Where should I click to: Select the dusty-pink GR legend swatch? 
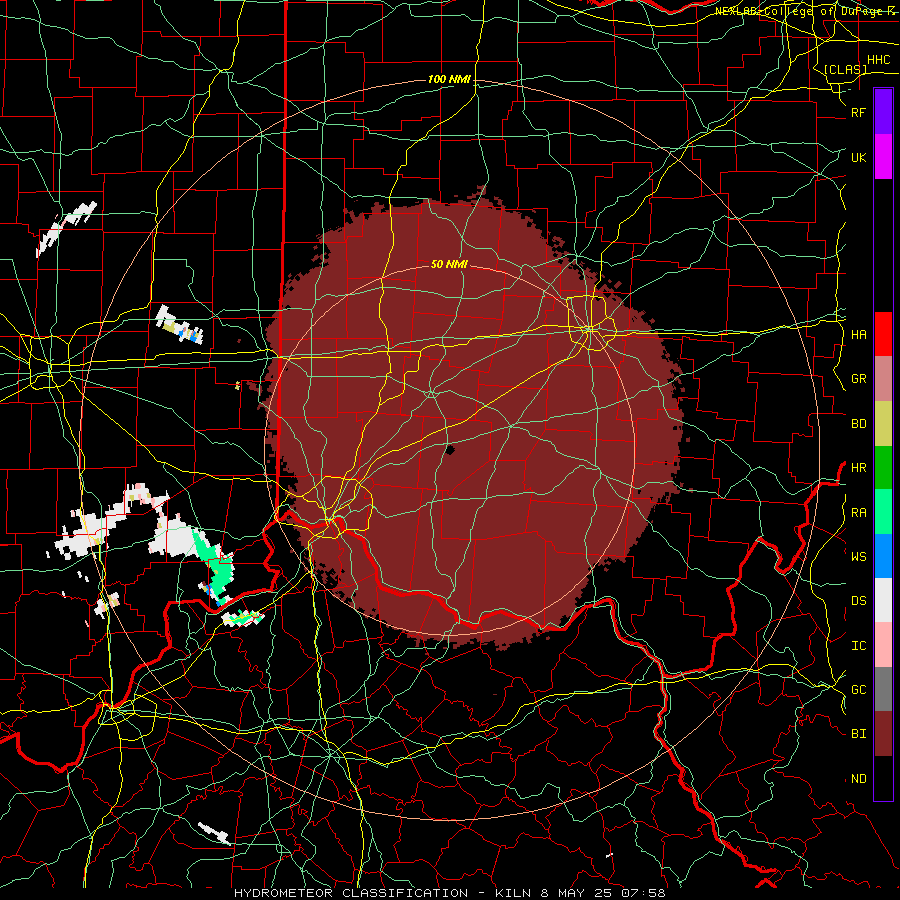pos(883,379)
